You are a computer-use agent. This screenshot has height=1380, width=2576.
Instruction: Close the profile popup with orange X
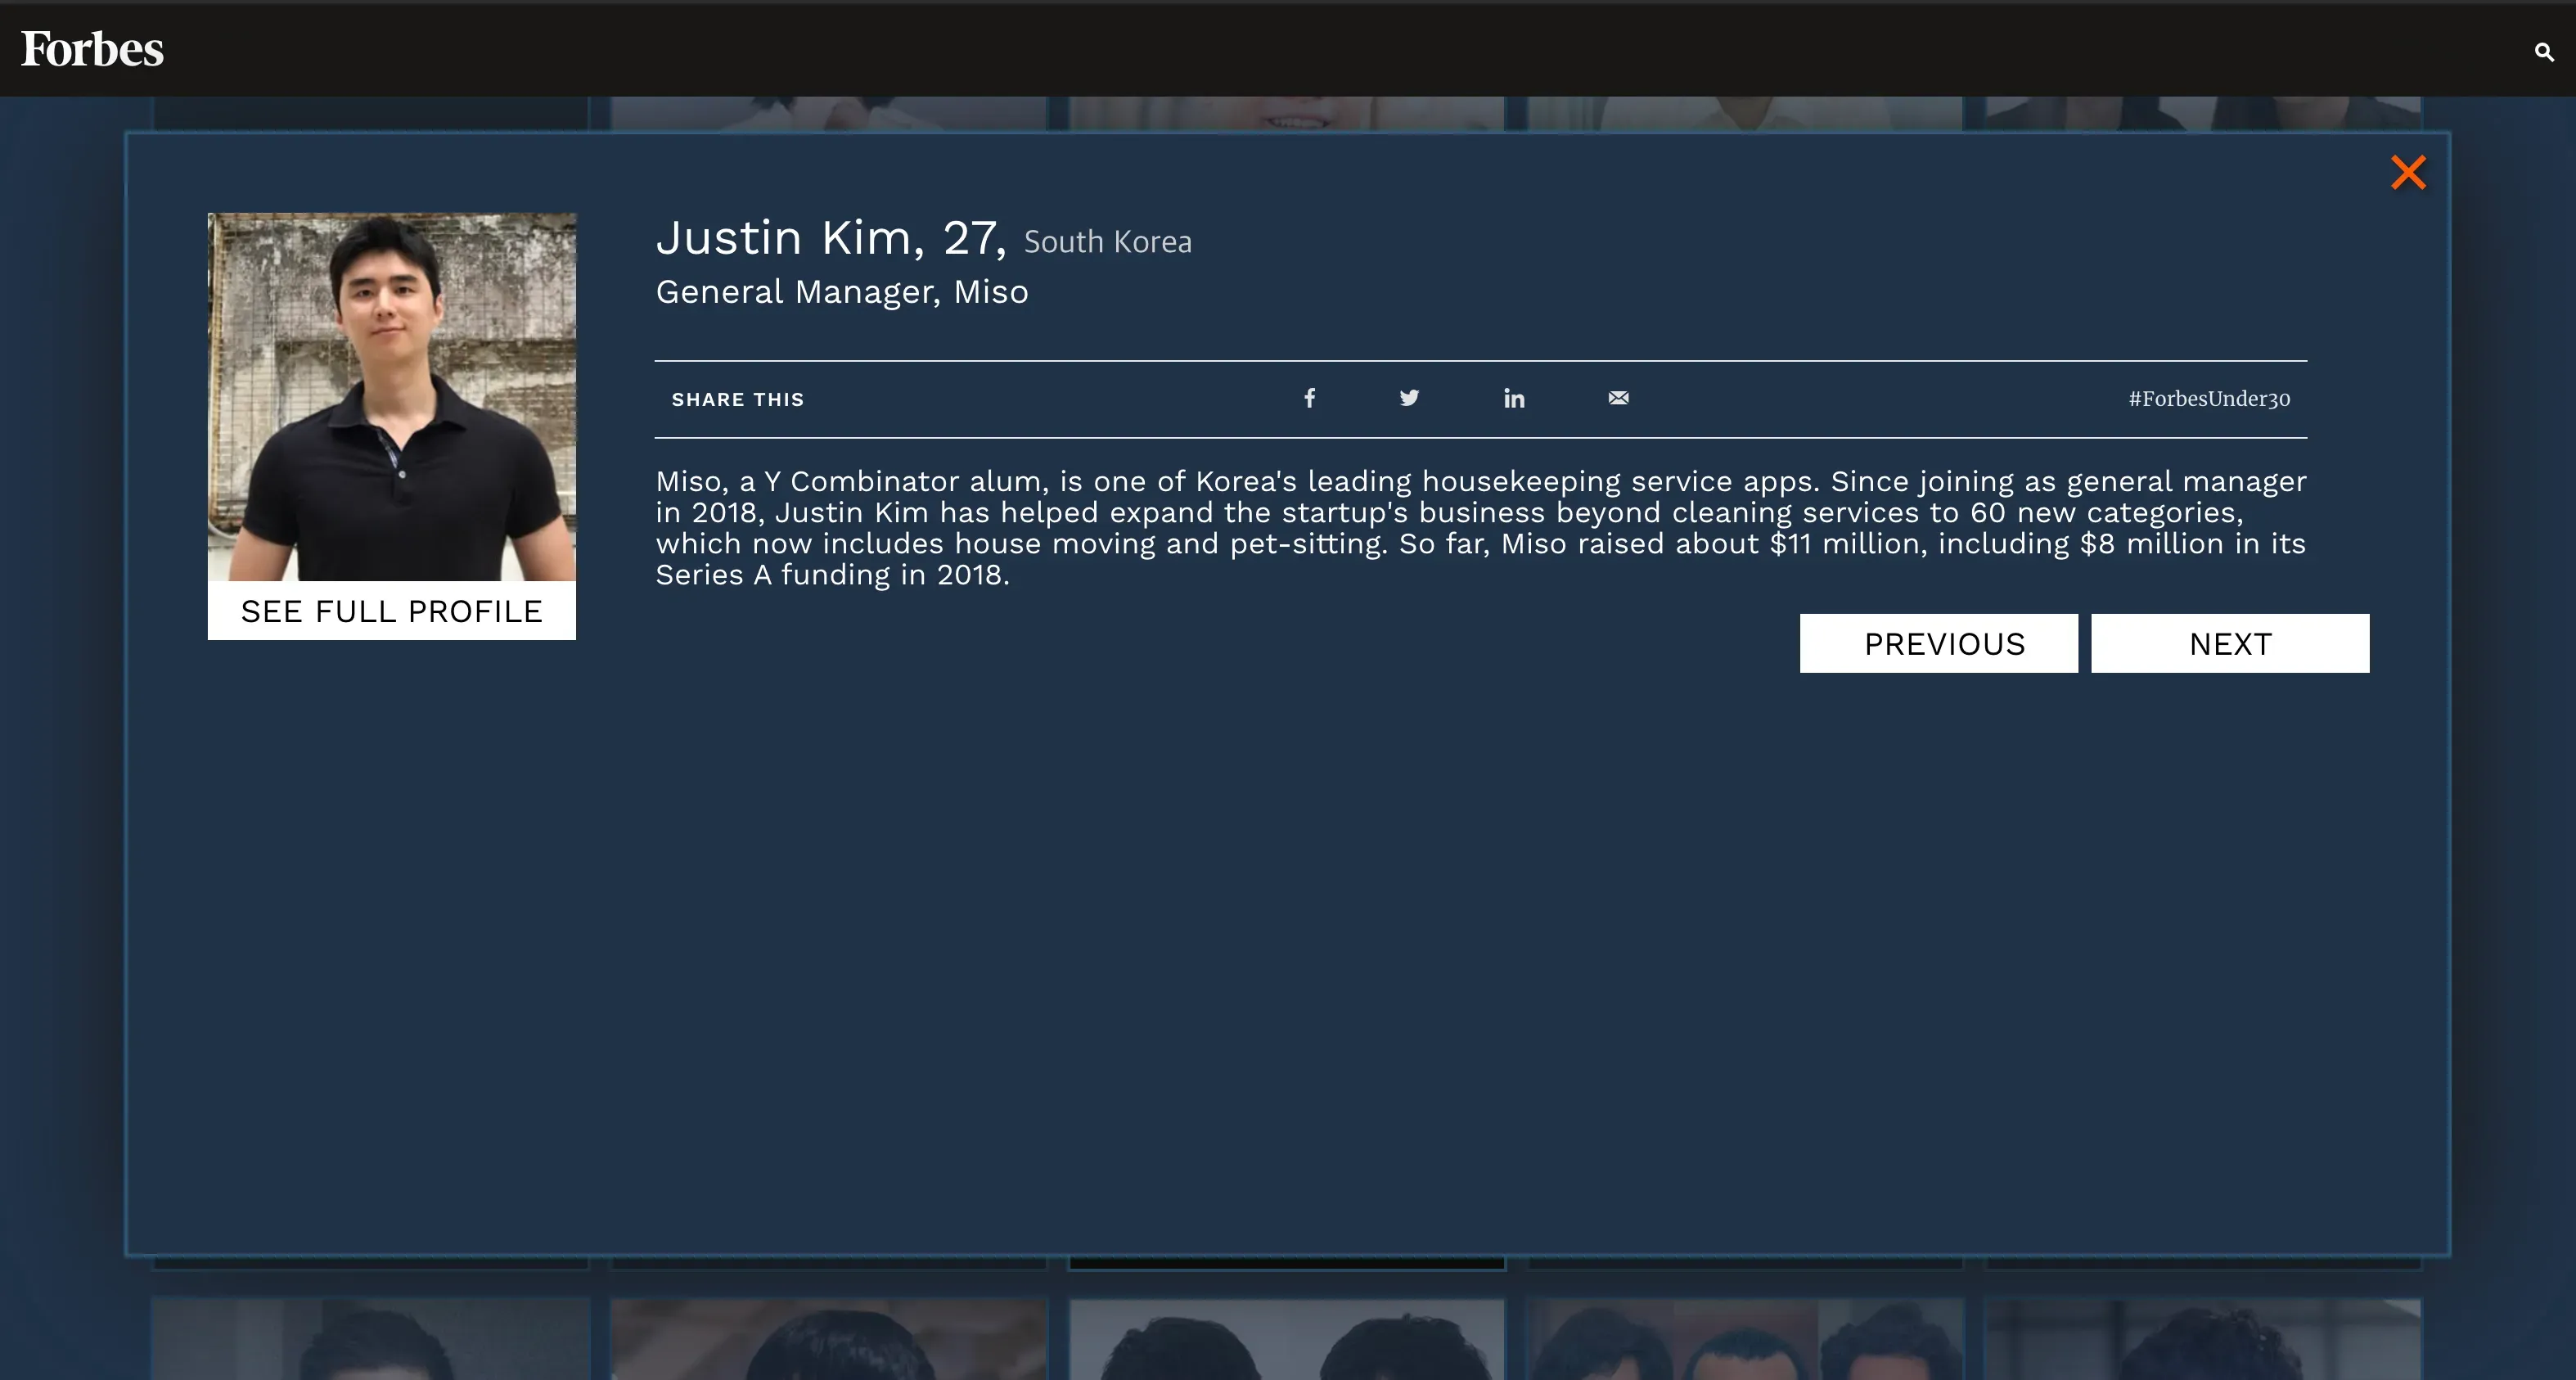[x=2408, y=172]
